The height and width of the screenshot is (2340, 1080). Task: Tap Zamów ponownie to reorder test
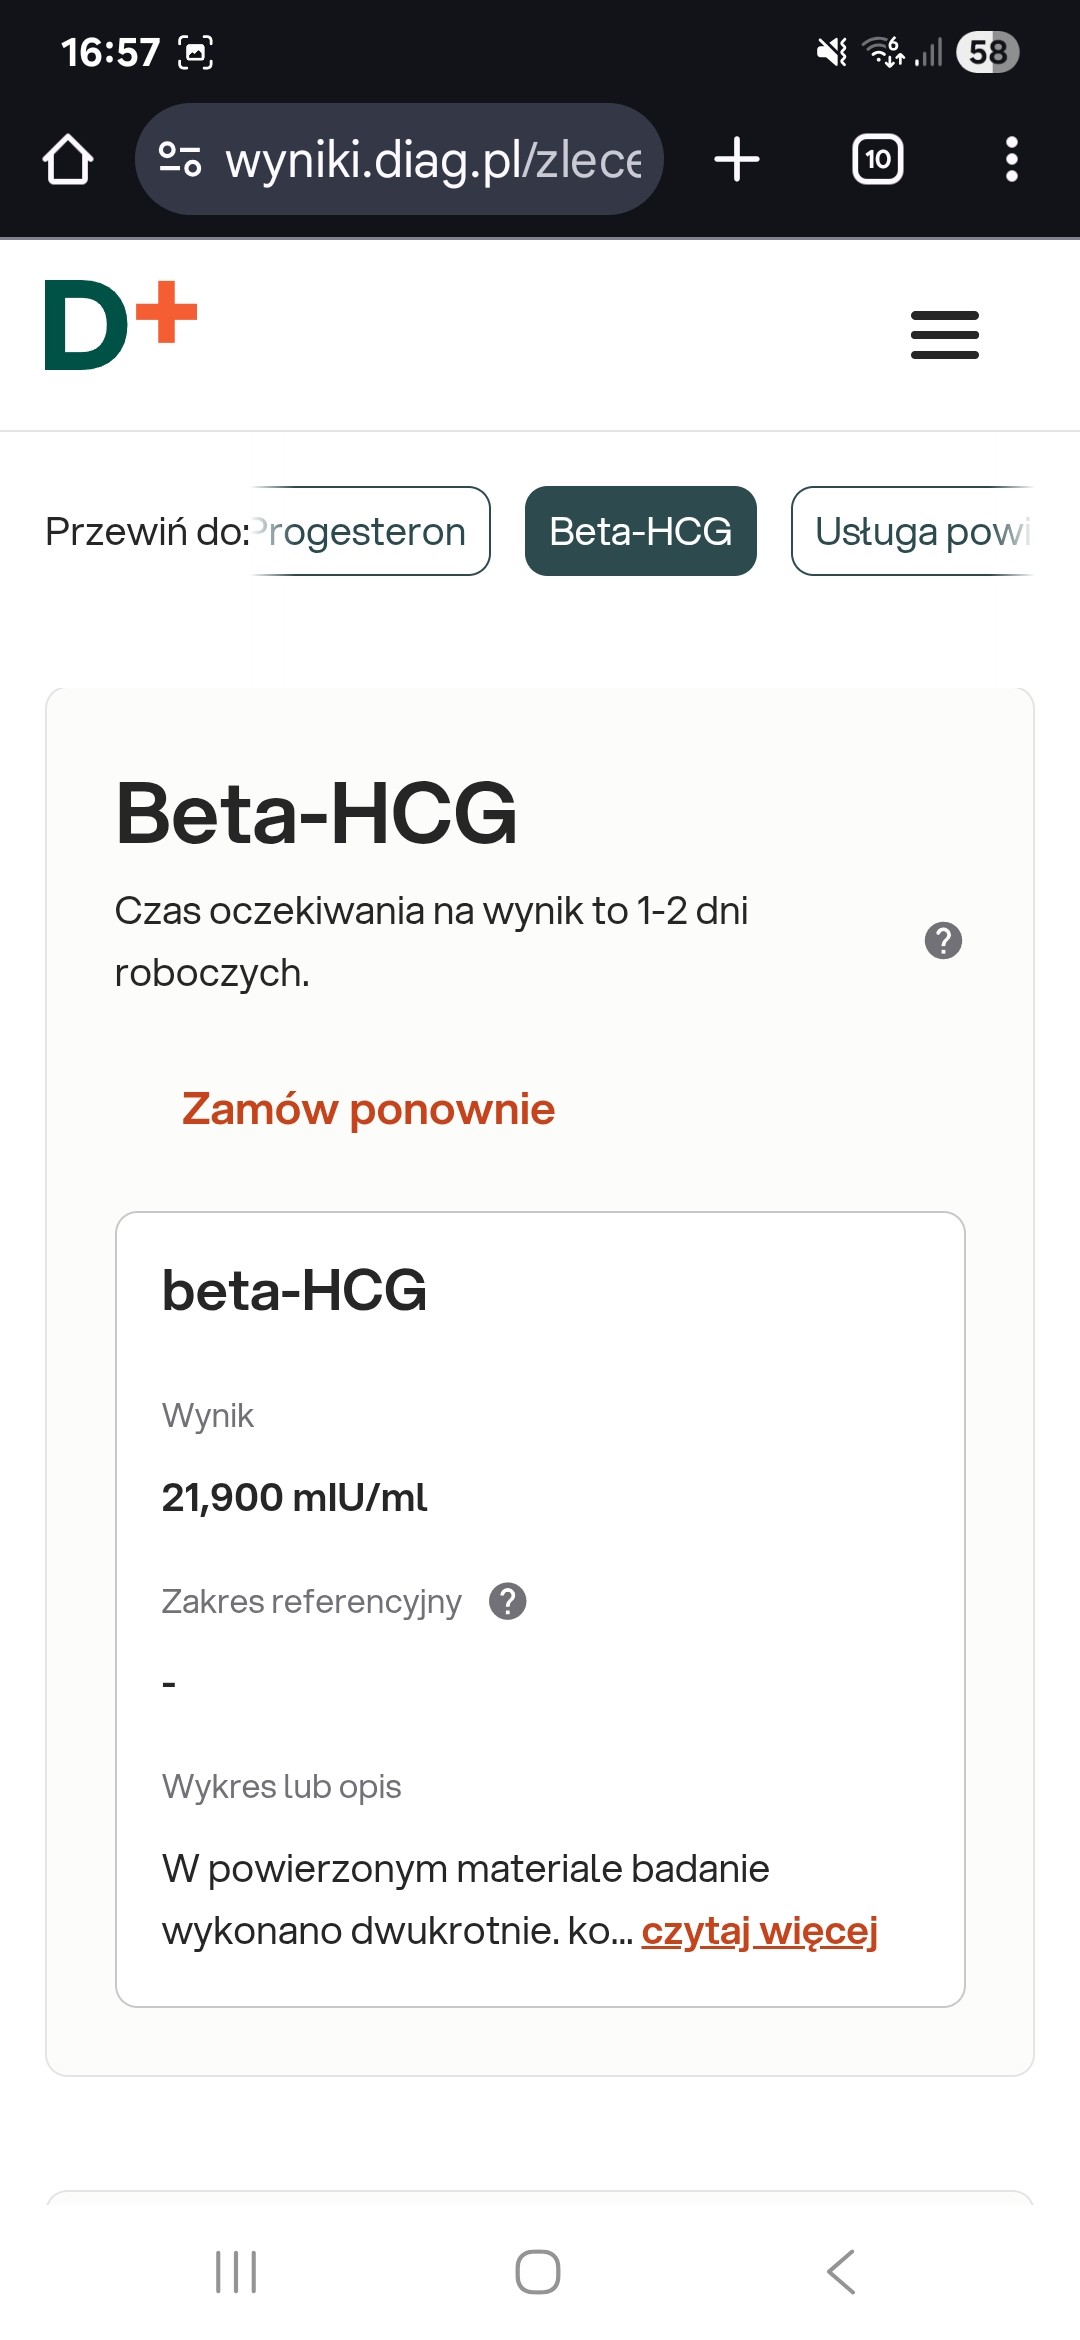[368, 1109]
